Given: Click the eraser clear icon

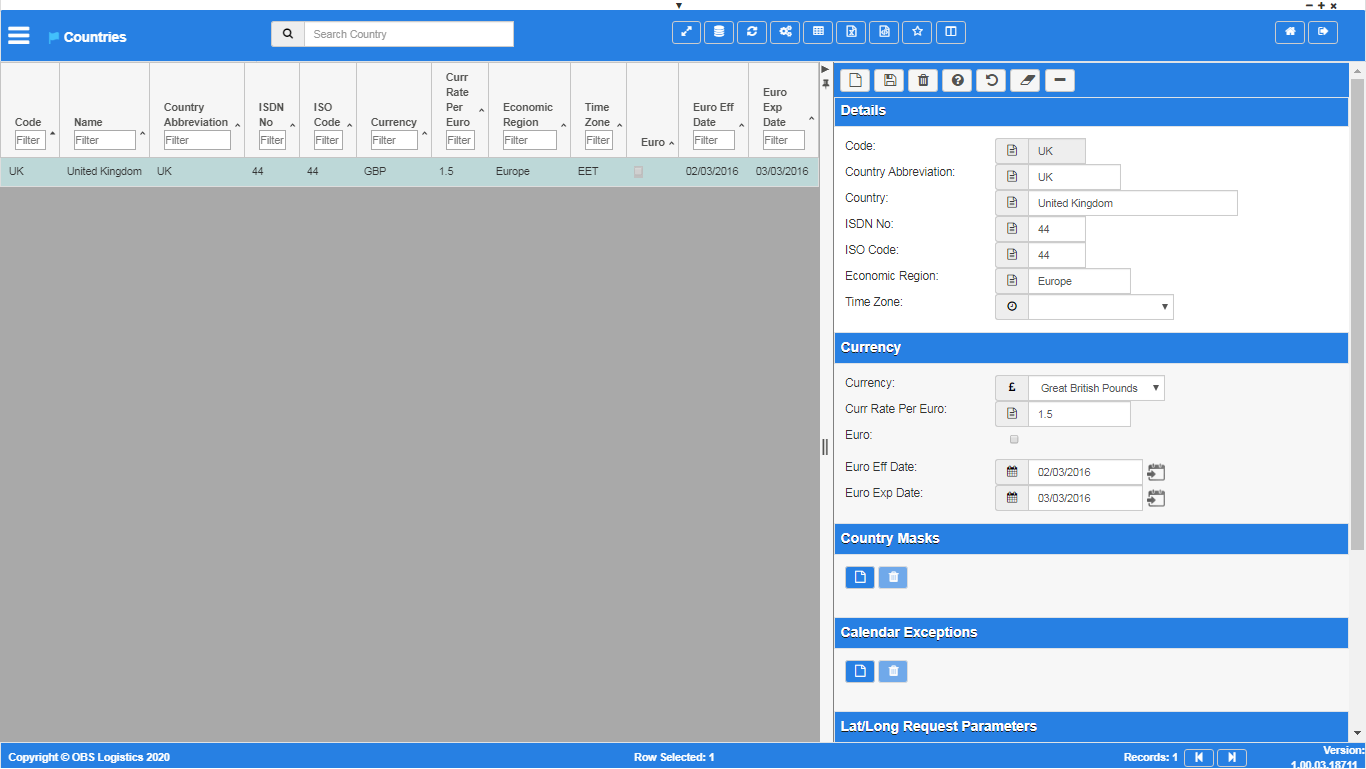Looking at the screenshot, I should point(1025,80).
